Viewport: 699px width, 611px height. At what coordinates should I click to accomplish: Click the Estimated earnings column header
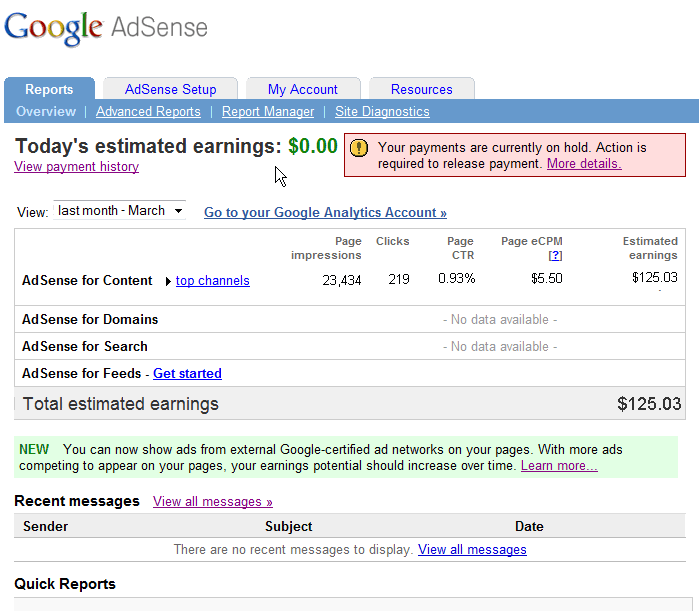(x=650, y=248)
